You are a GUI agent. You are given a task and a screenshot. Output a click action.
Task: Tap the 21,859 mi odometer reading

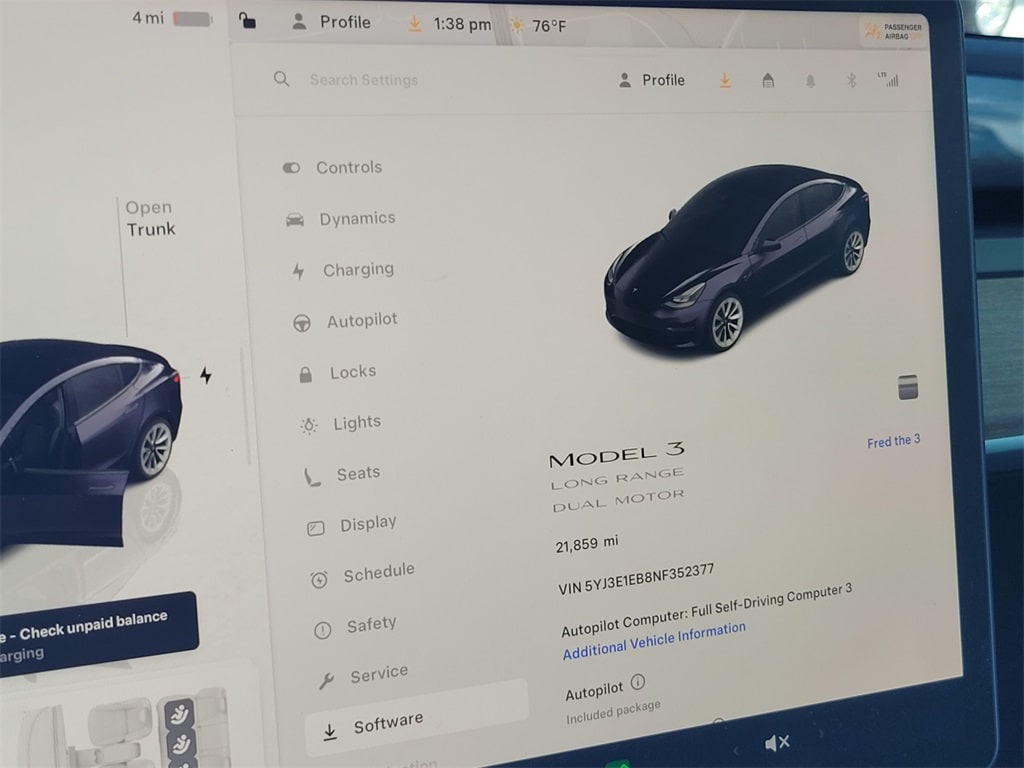click(586, 543)
